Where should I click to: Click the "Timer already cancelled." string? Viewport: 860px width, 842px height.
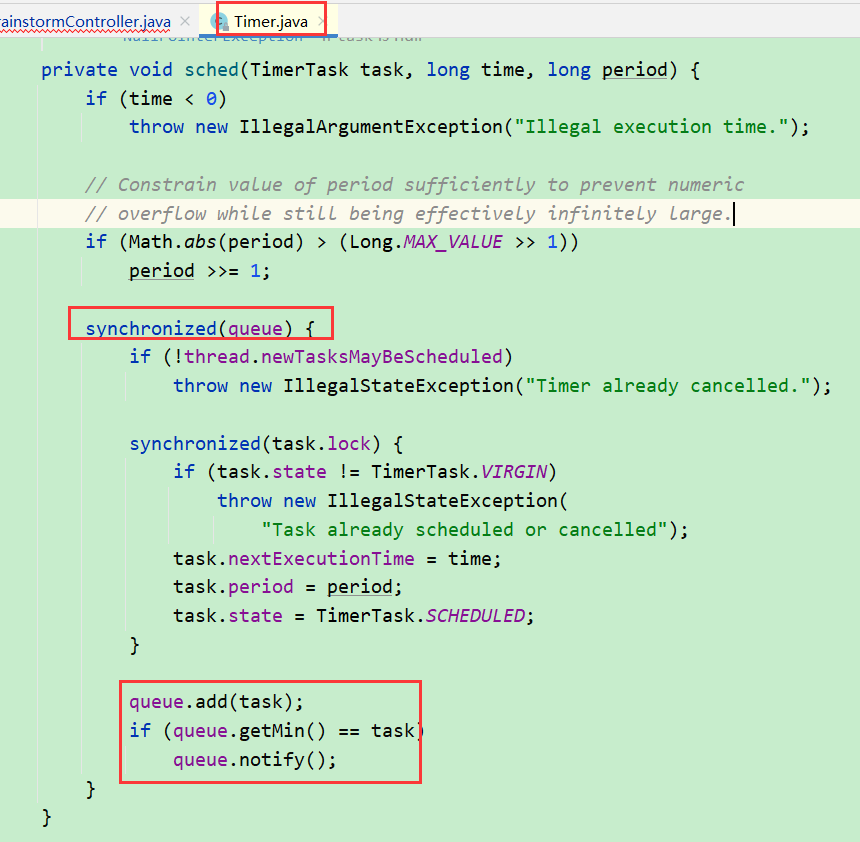(x=667, y=386)
